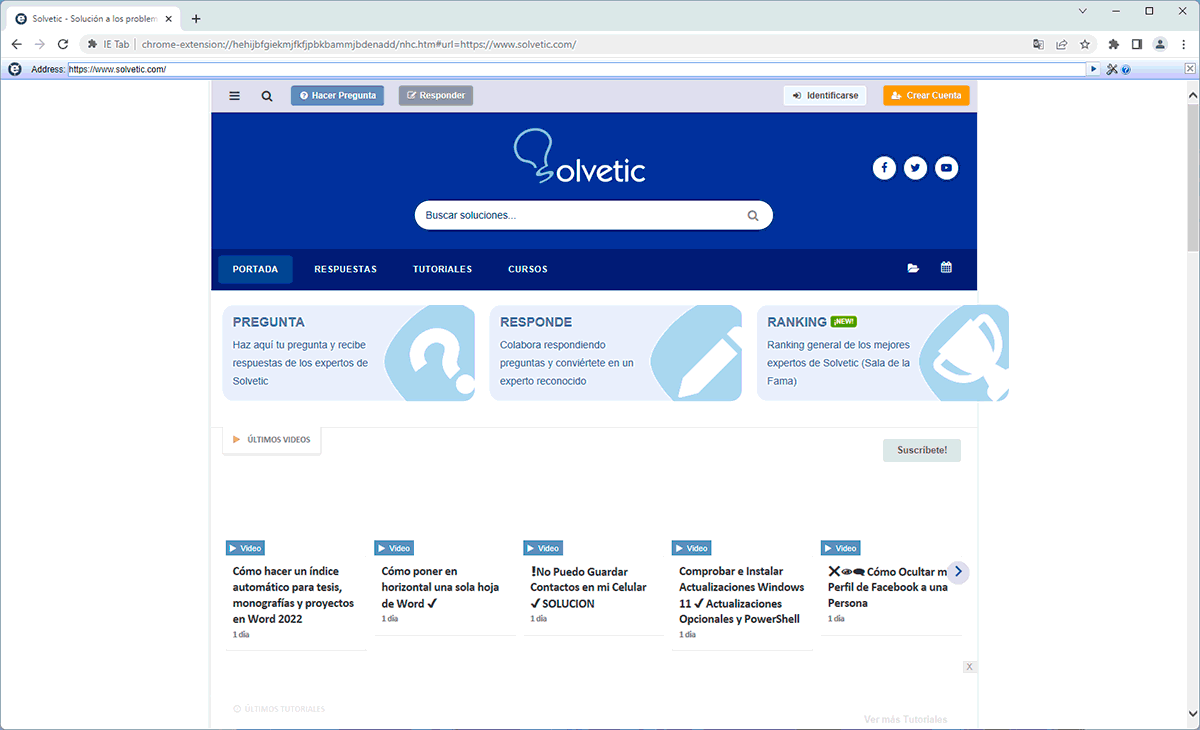Image resolution: width=1200 pixels, height=730 pixels.
Task: Click the Google Translate icon in address bar
Action: (1039, 44)
